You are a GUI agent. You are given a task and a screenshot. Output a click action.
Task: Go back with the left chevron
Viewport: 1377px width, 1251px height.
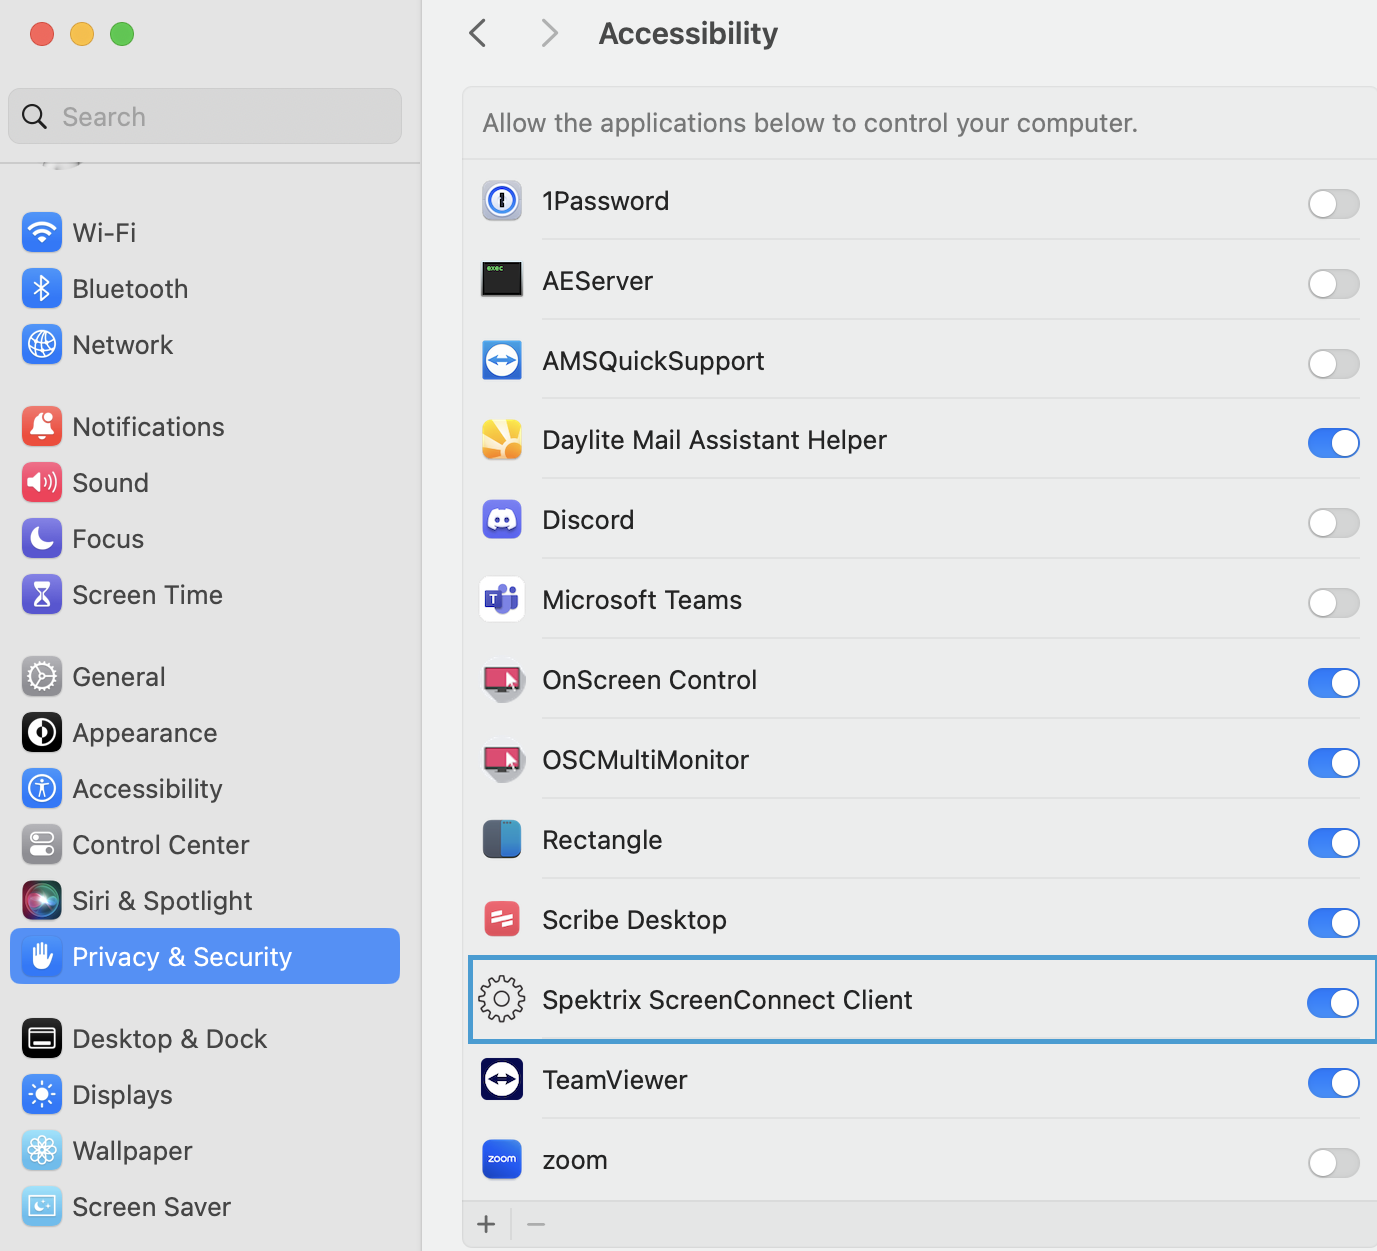478,33
